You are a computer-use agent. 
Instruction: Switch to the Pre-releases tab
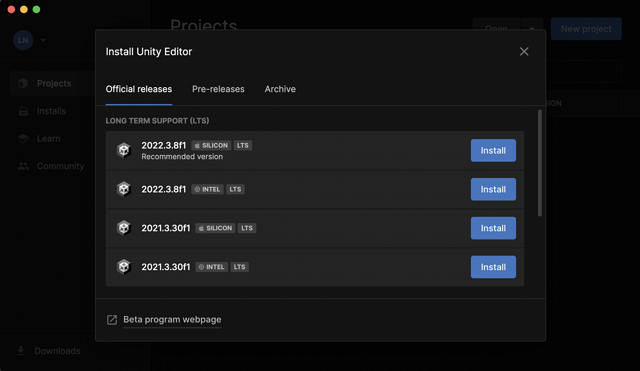click(x=218, y=89)
